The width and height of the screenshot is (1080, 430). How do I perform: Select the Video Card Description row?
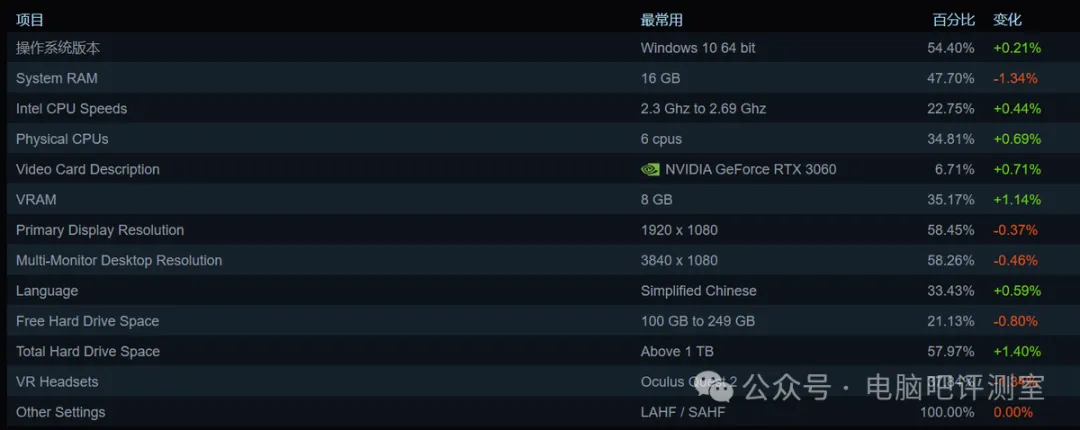tap(540, 169)
